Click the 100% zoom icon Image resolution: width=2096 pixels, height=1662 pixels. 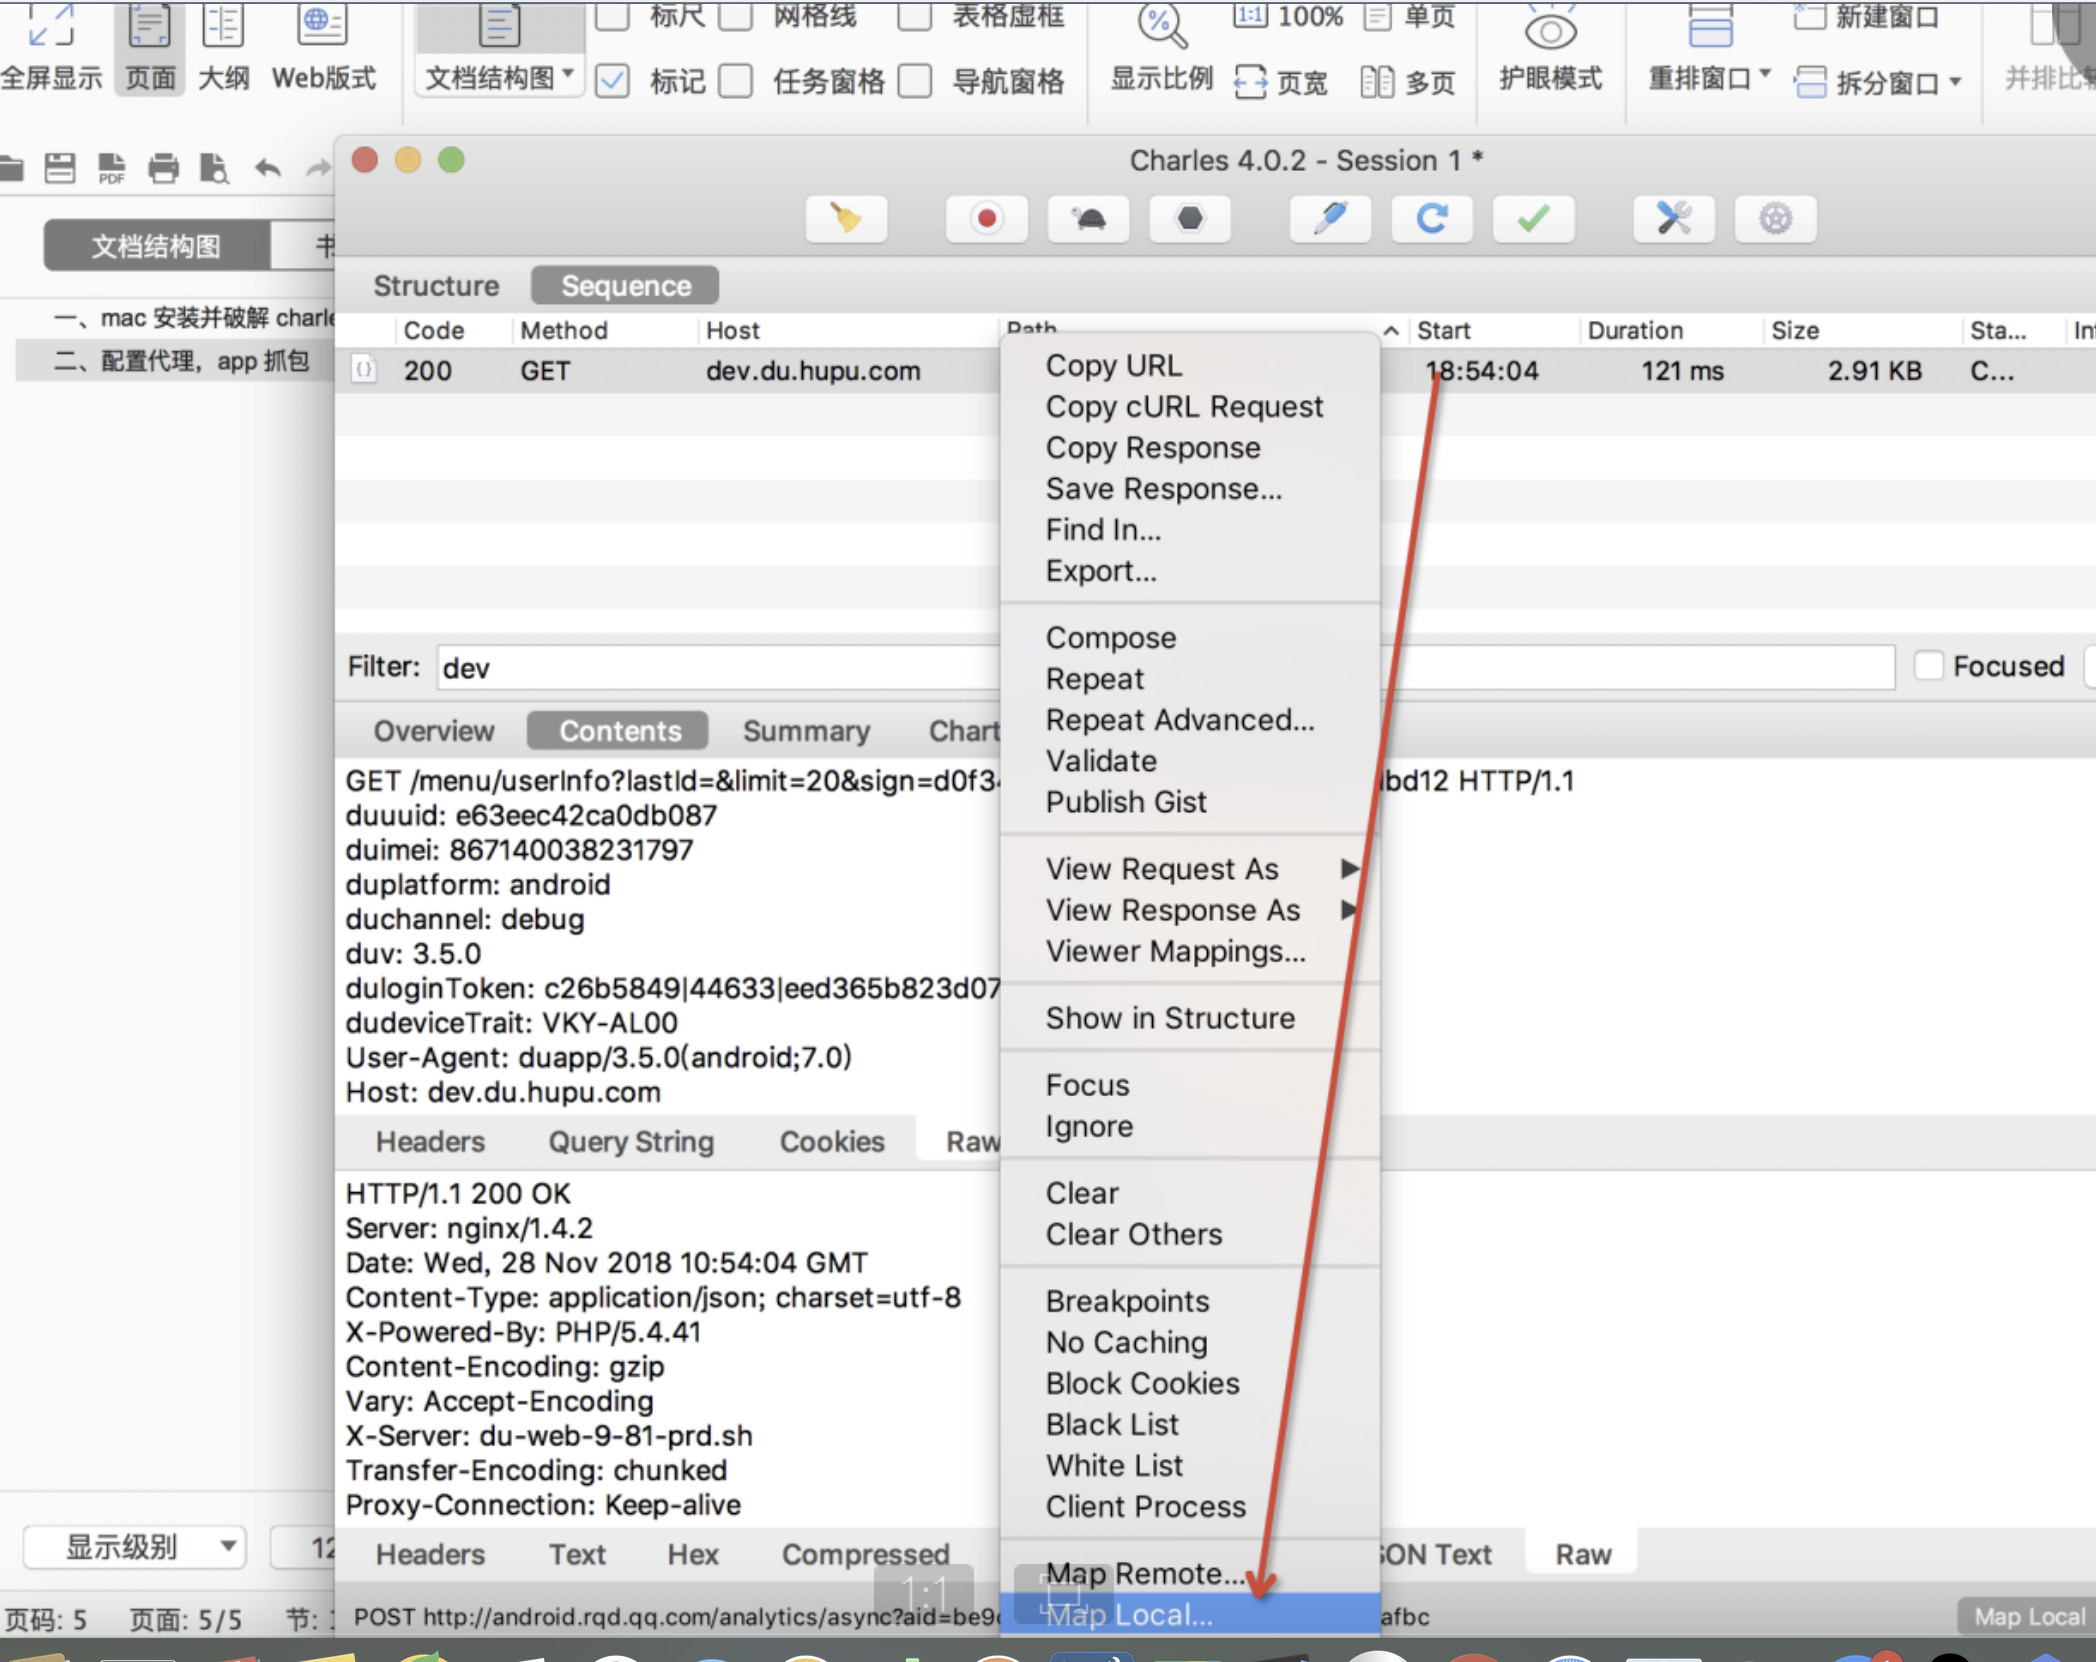pos(1250,15)
